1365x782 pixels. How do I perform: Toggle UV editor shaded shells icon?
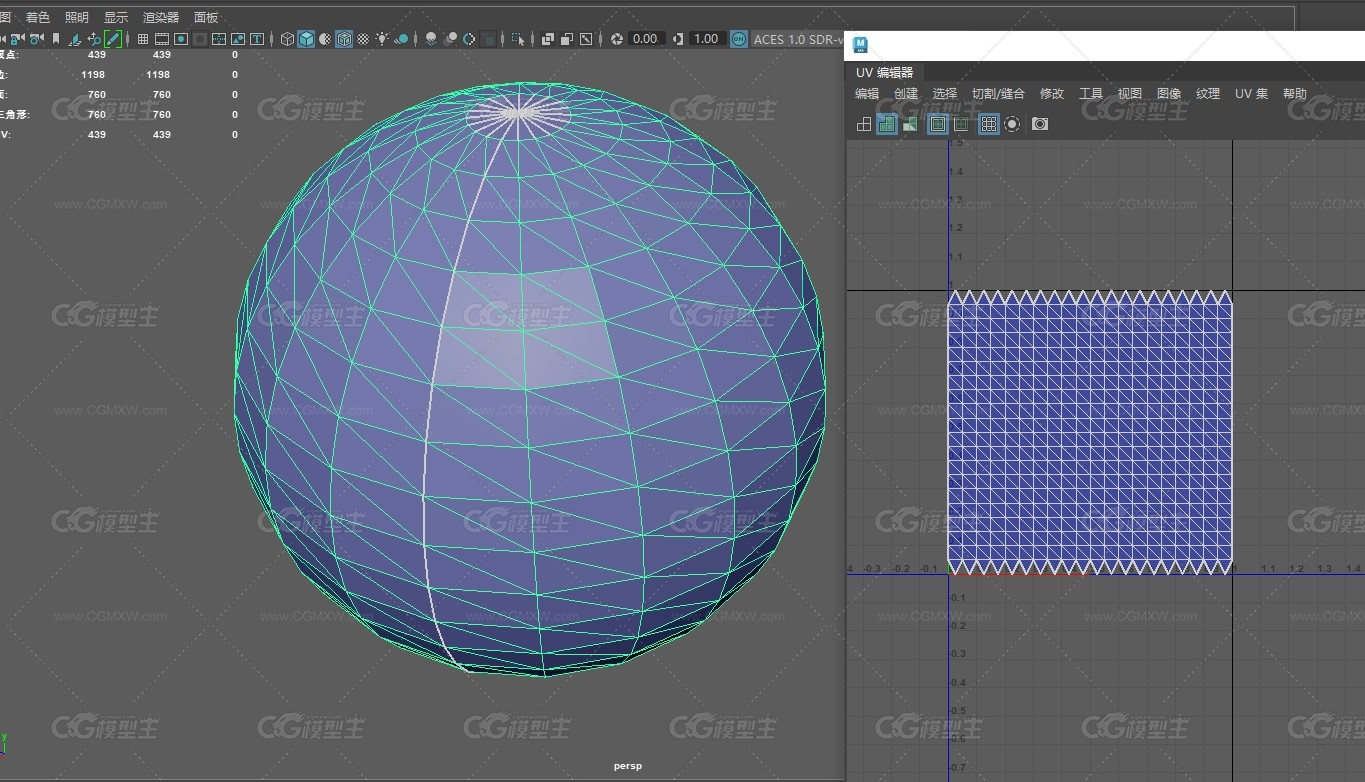(x=887, y=124)
